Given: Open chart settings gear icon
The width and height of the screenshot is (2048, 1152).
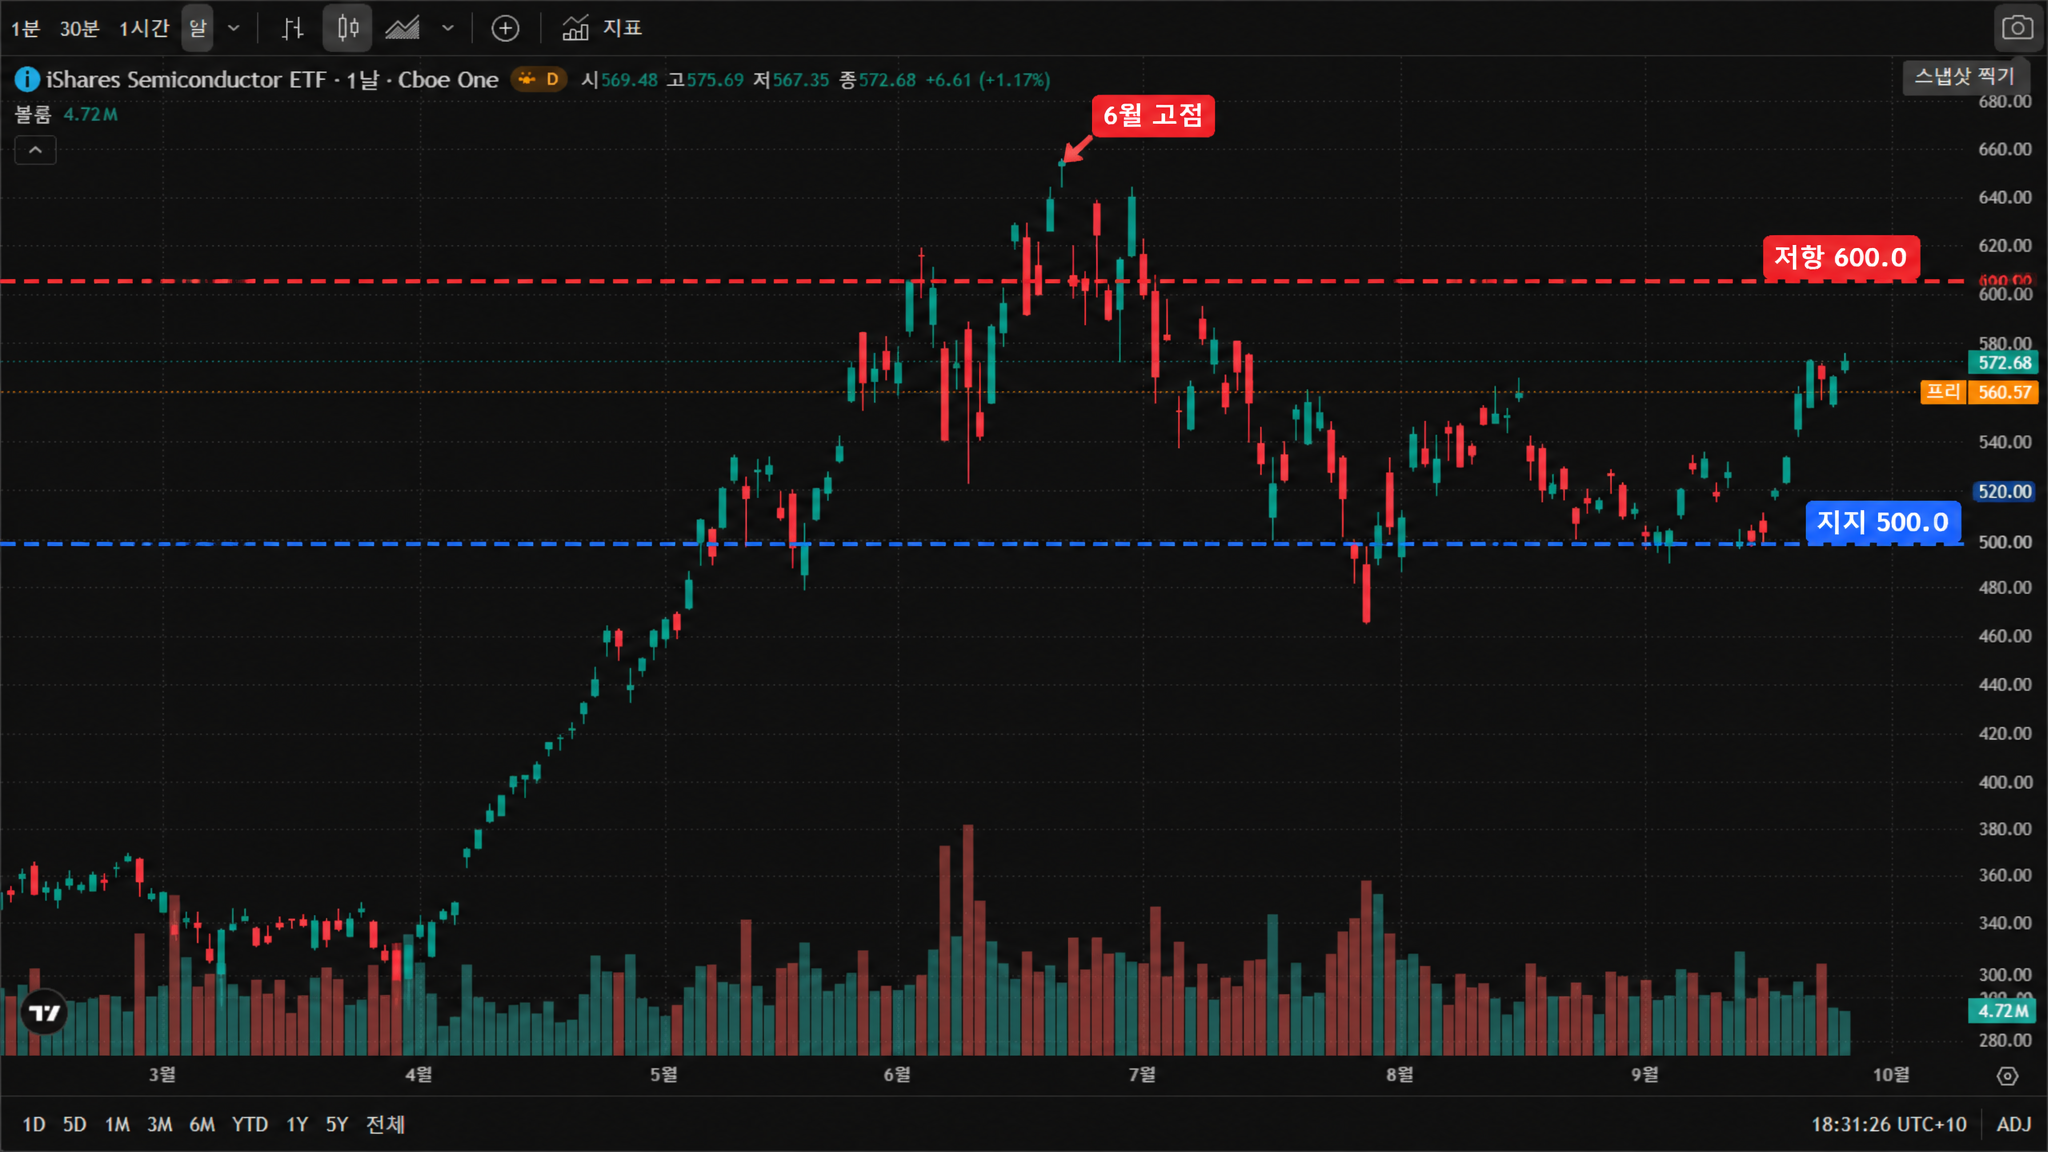Looking at the screenshot, I should click(2007, 1076).
